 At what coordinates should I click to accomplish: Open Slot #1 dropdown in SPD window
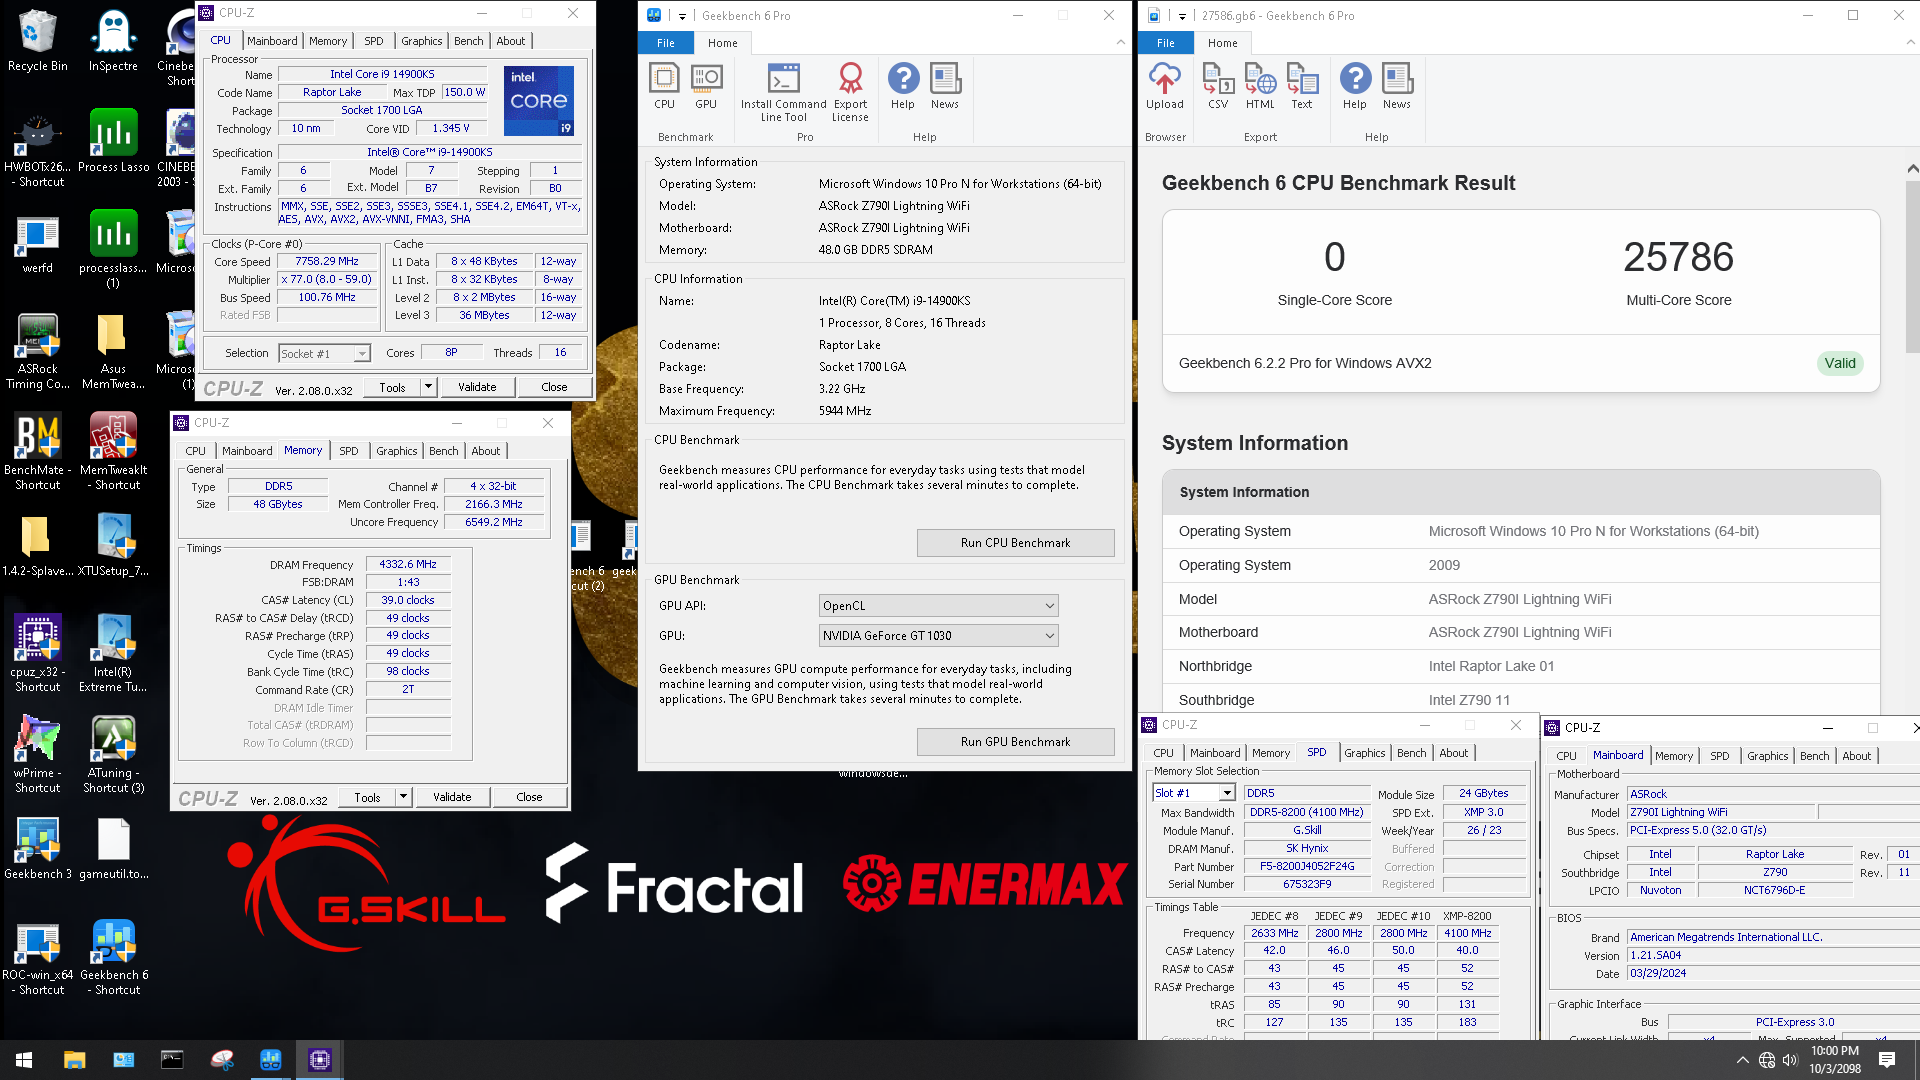tap(1195, 793)
